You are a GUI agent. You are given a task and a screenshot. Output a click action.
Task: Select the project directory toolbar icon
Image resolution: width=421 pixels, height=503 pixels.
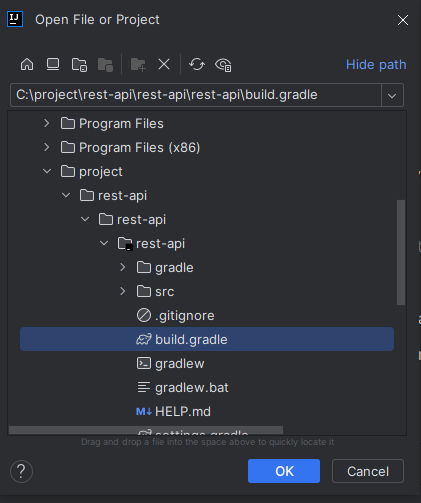[79, 64]
